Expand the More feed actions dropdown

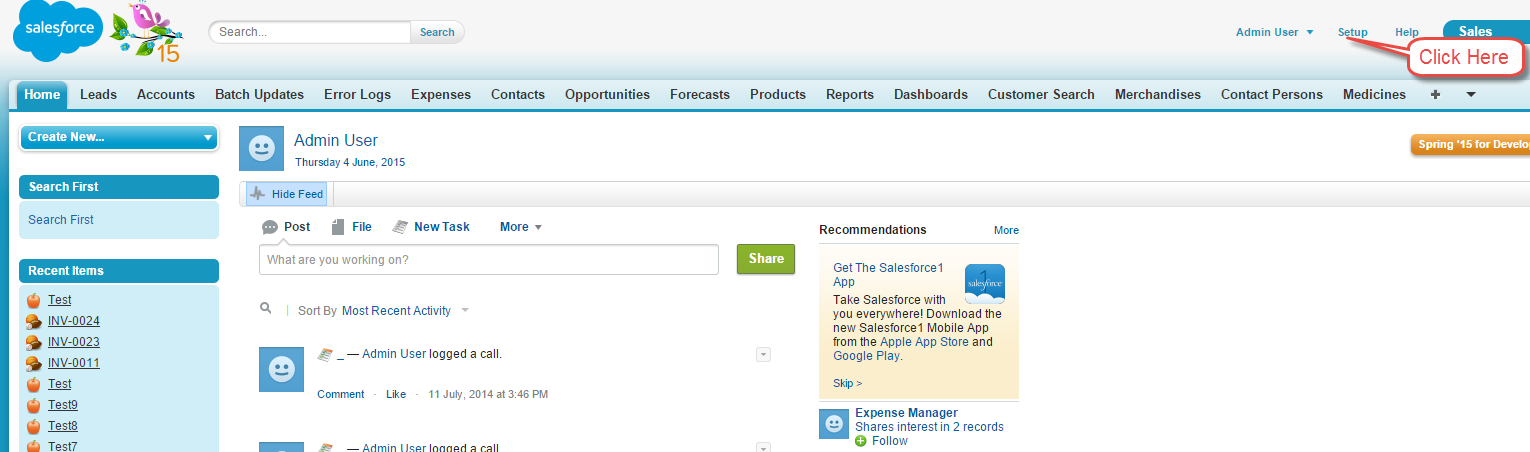pos(521,227)
